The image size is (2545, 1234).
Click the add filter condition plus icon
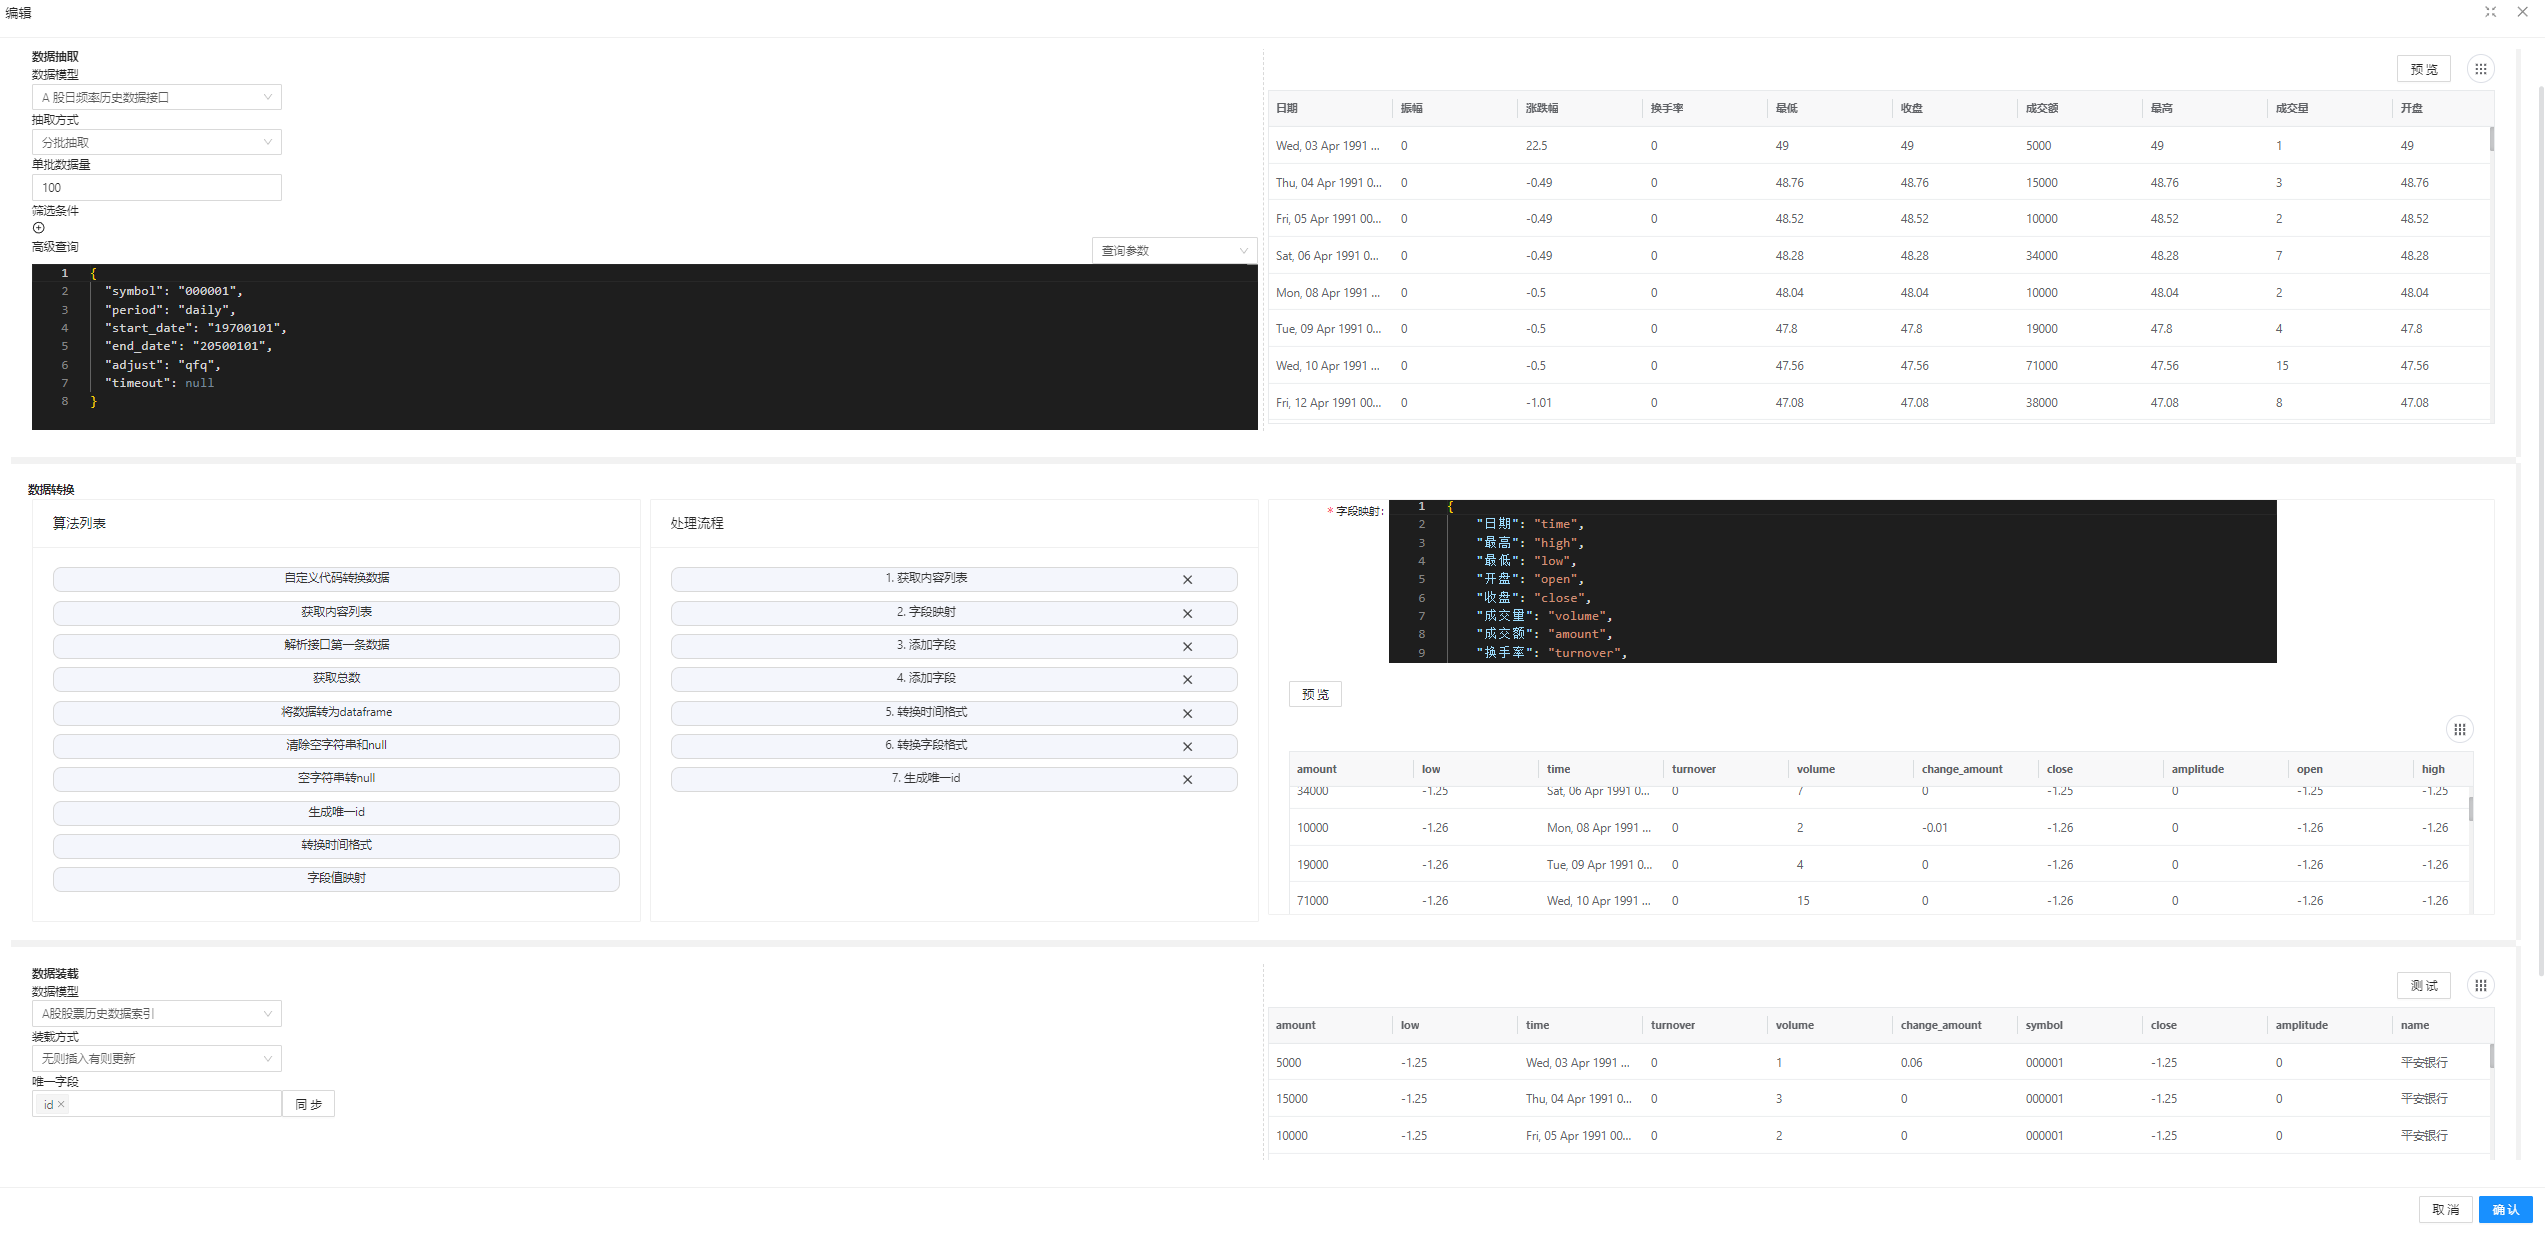[x=39, y=228]
